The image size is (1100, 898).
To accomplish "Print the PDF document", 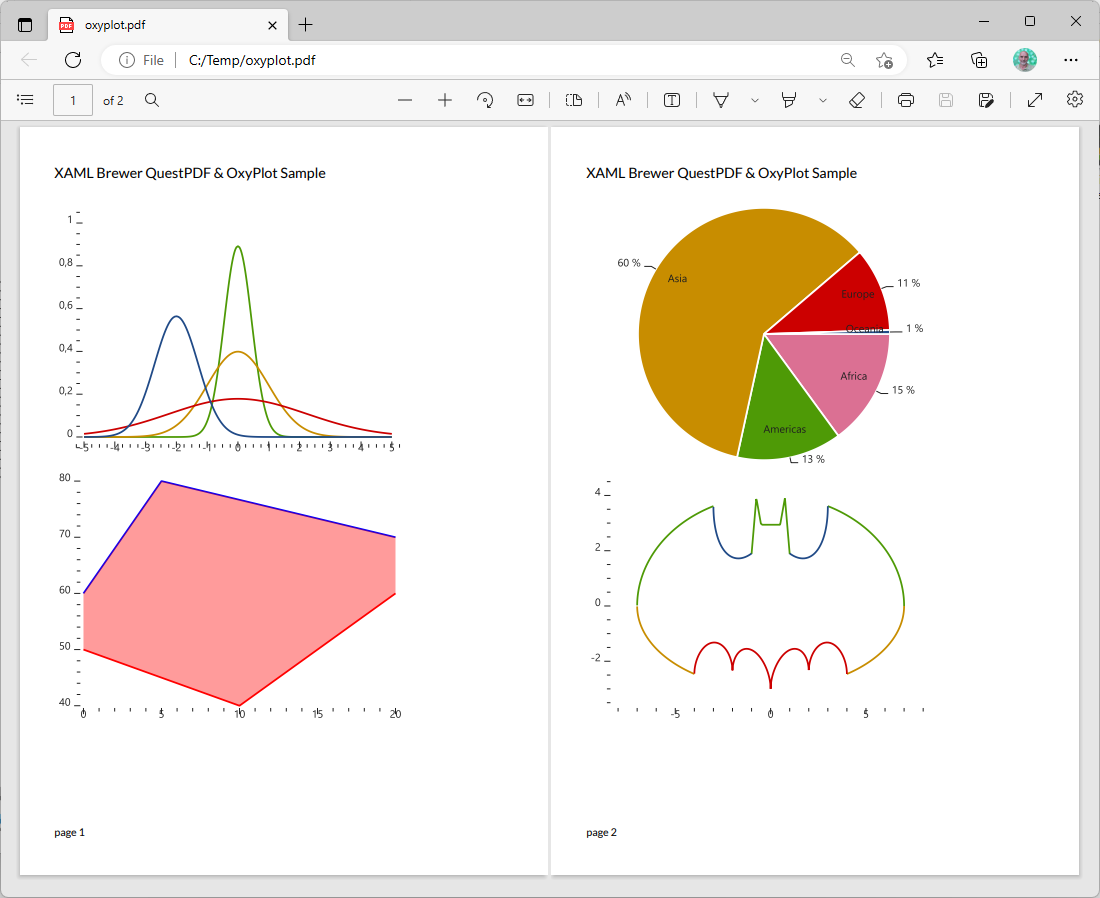I will coord(906,100).
